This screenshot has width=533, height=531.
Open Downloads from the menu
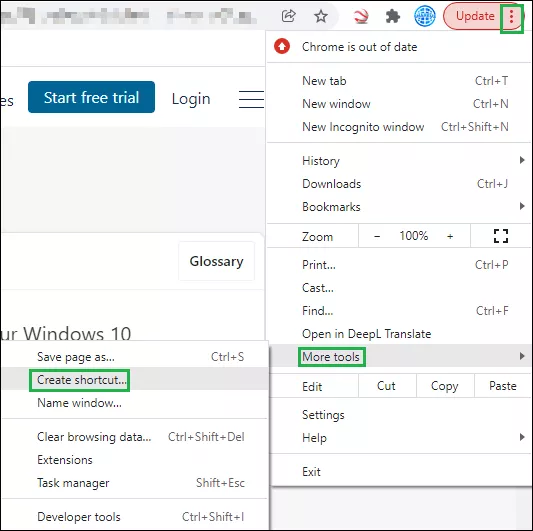click(399, 184)
